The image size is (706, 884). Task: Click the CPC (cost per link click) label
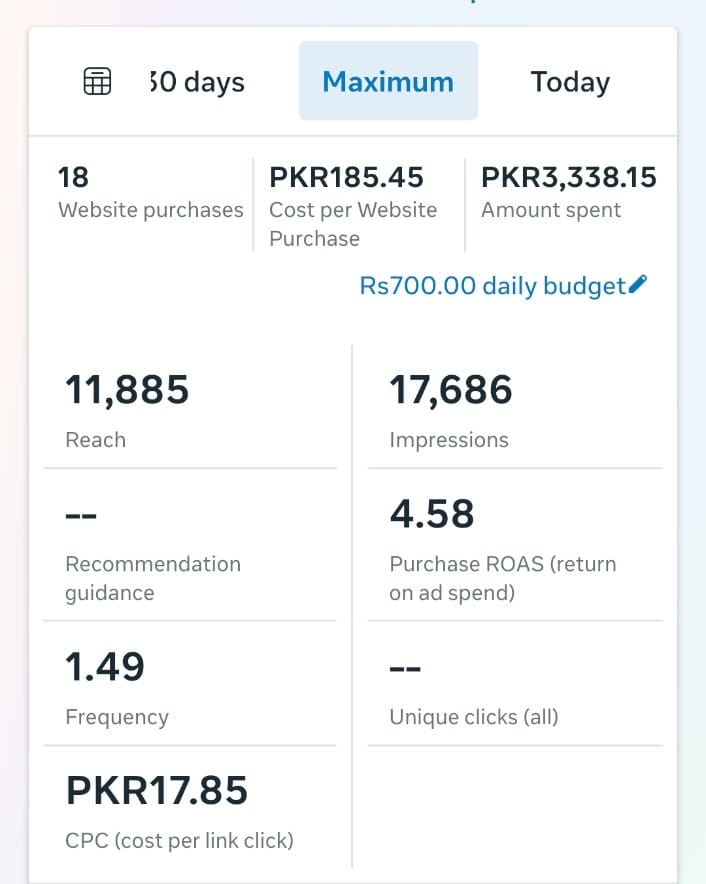[x=179, y=840]
